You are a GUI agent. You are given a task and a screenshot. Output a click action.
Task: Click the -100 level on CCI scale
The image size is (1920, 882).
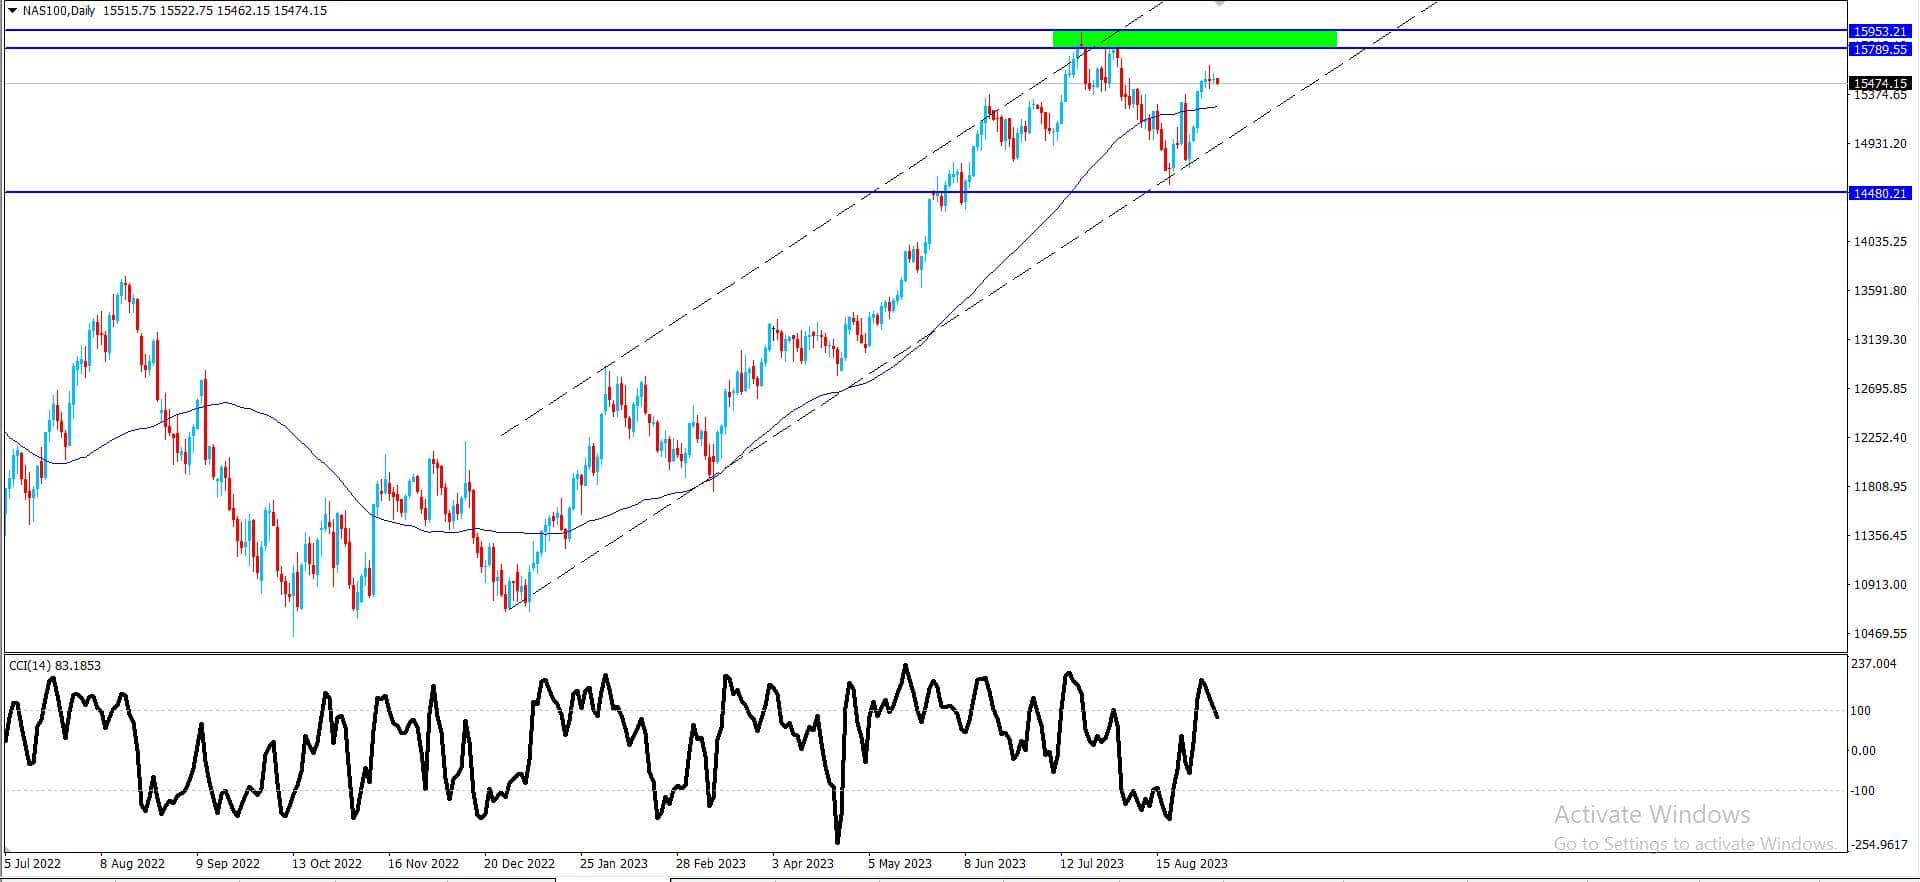tap(1862, 791)
